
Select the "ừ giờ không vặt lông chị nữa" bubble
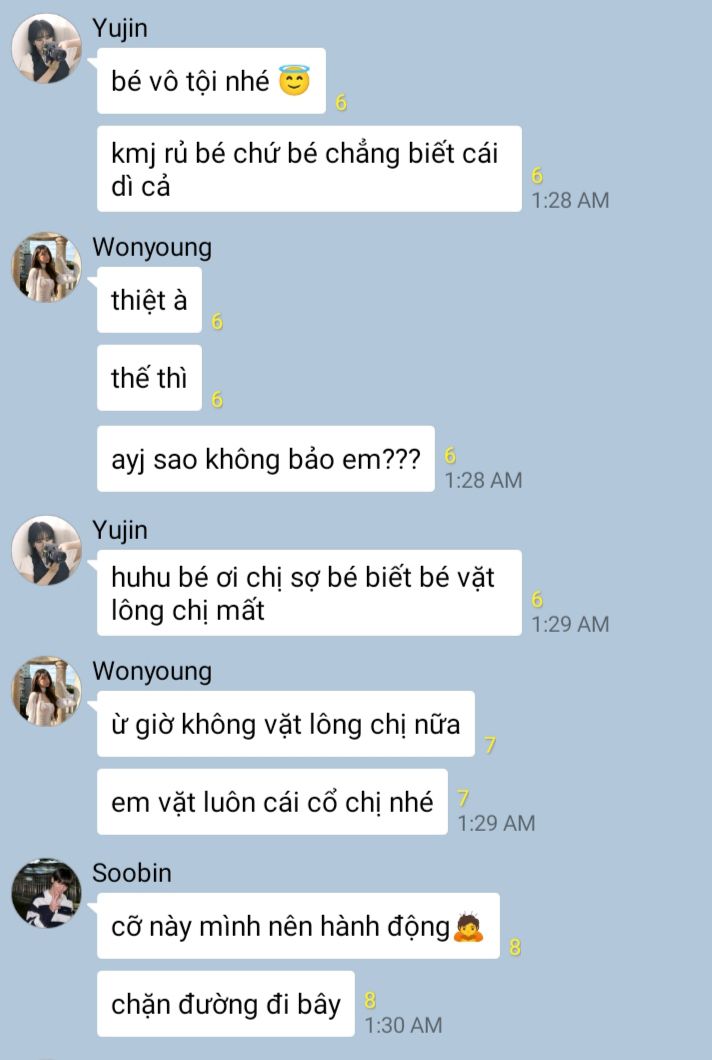(x=285, y=724)
